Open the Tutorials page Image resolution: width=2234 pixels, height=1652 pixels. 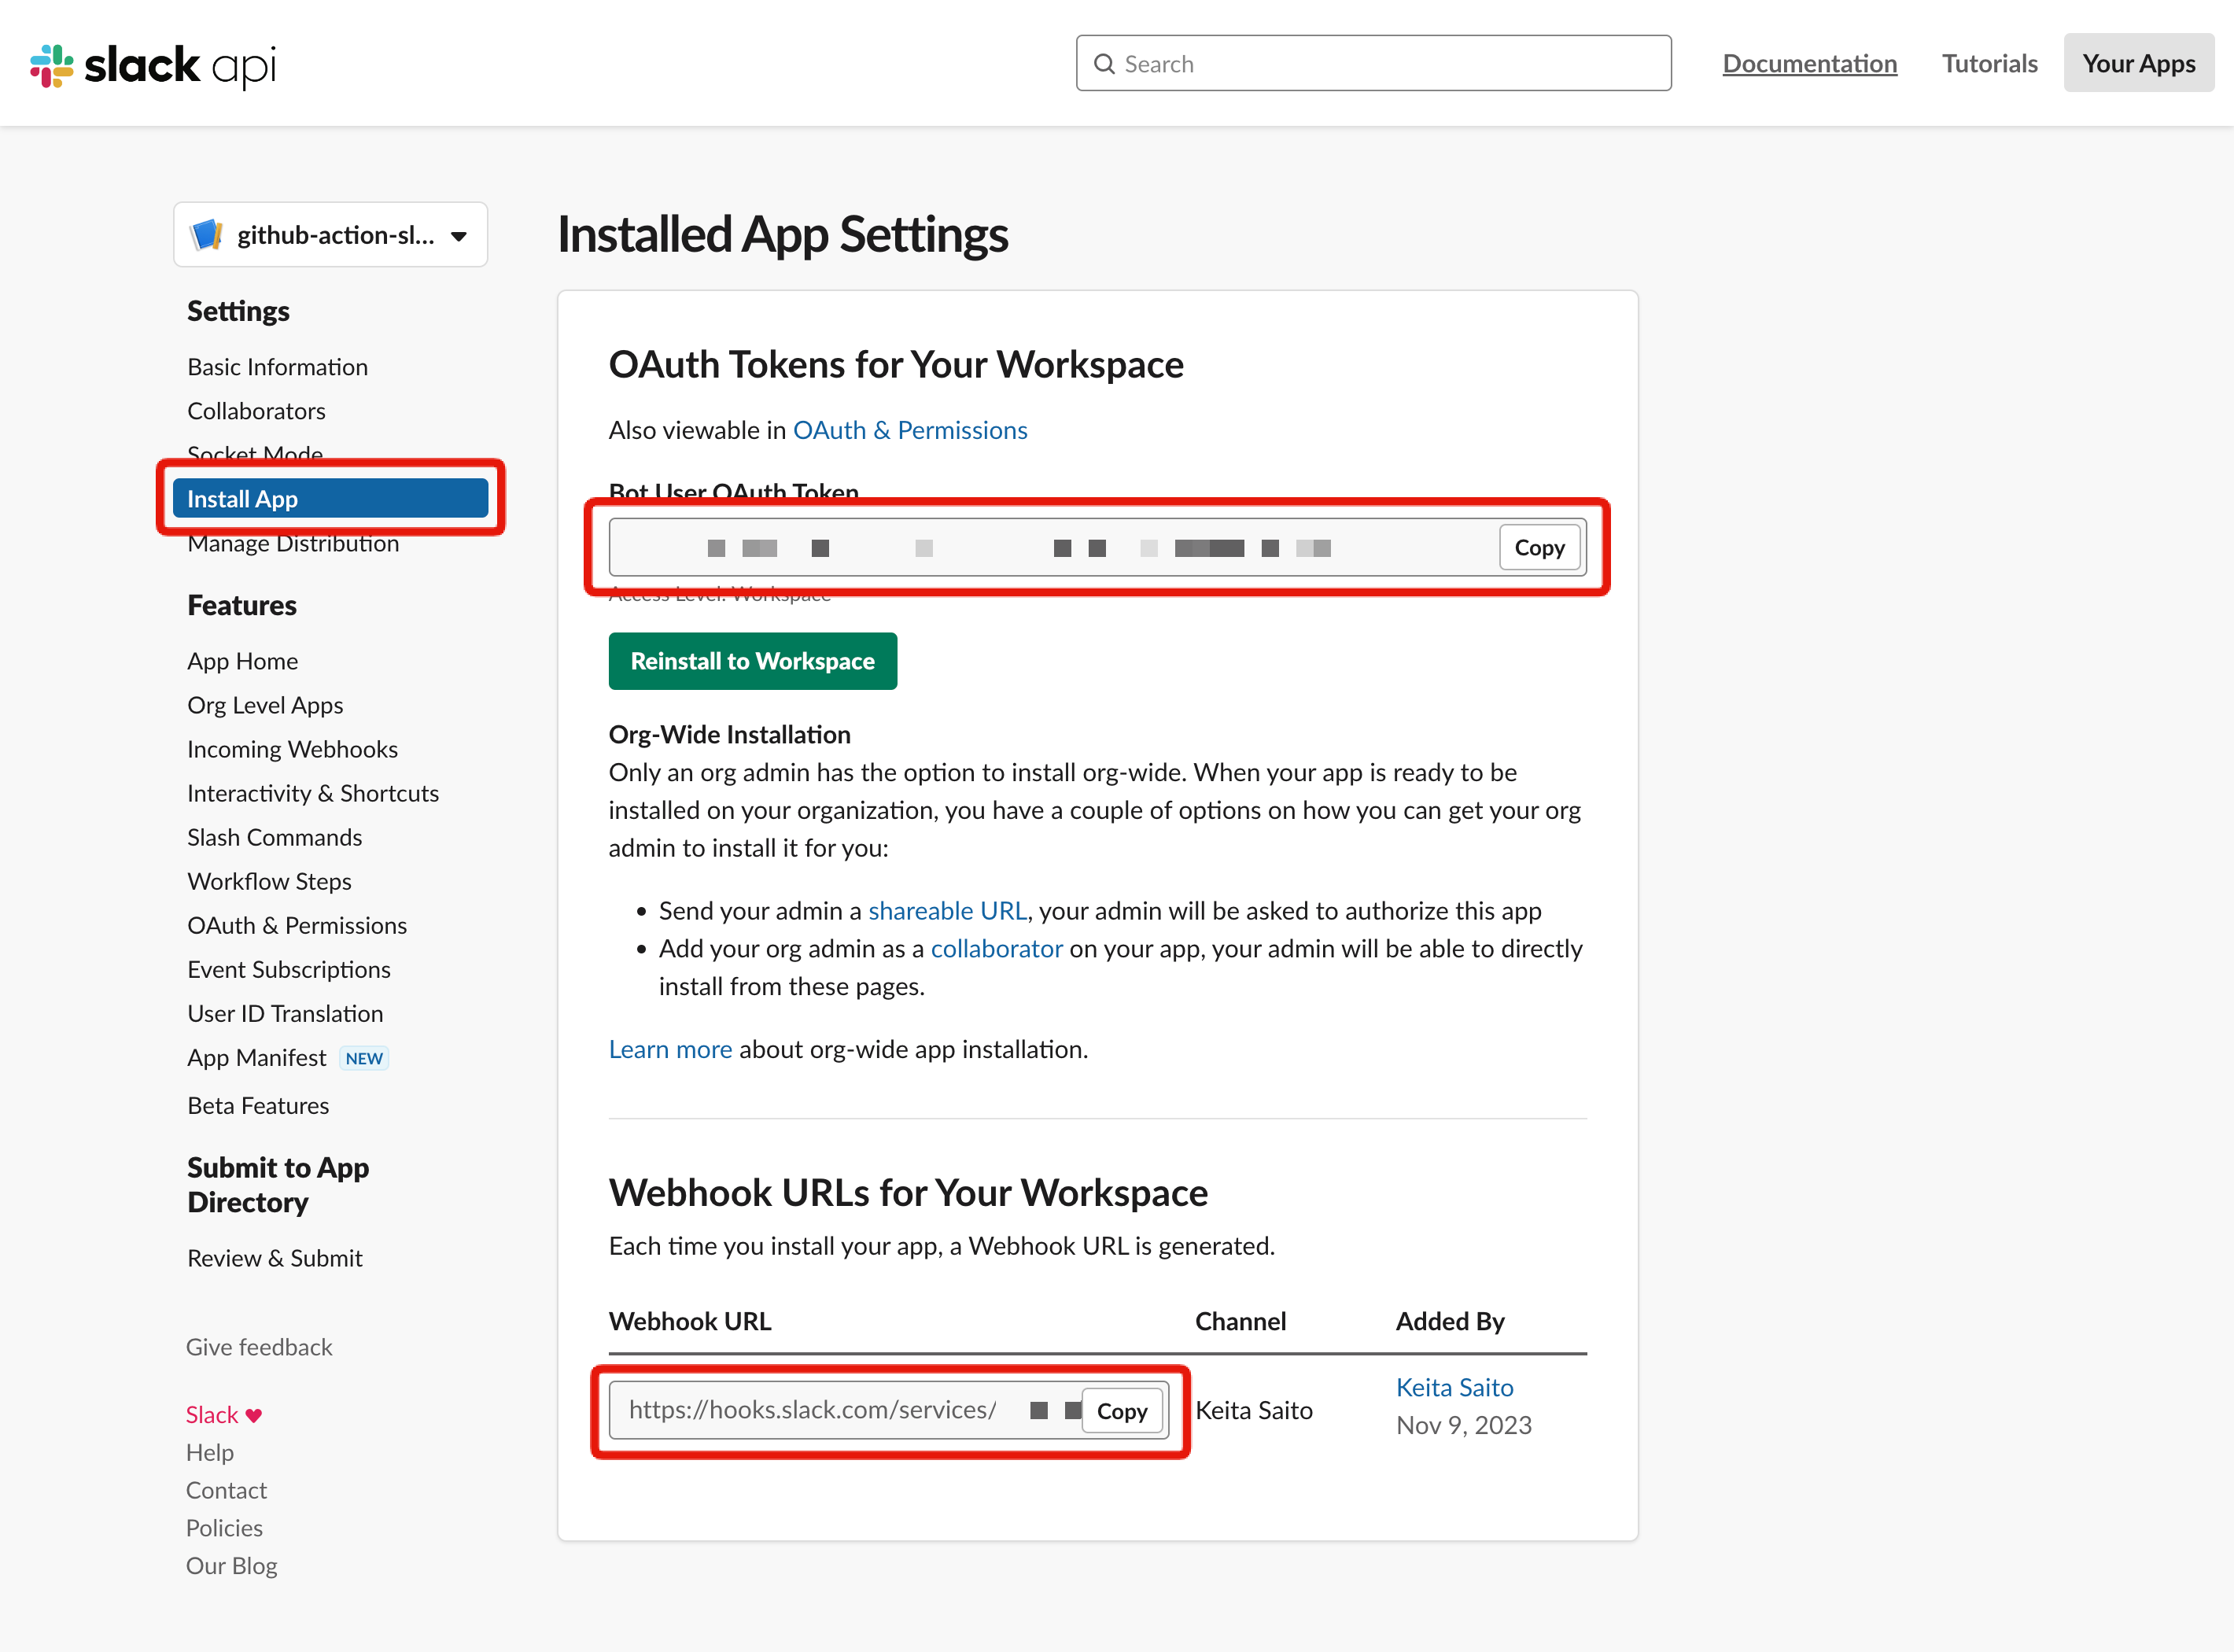(x=1989, y=63)
